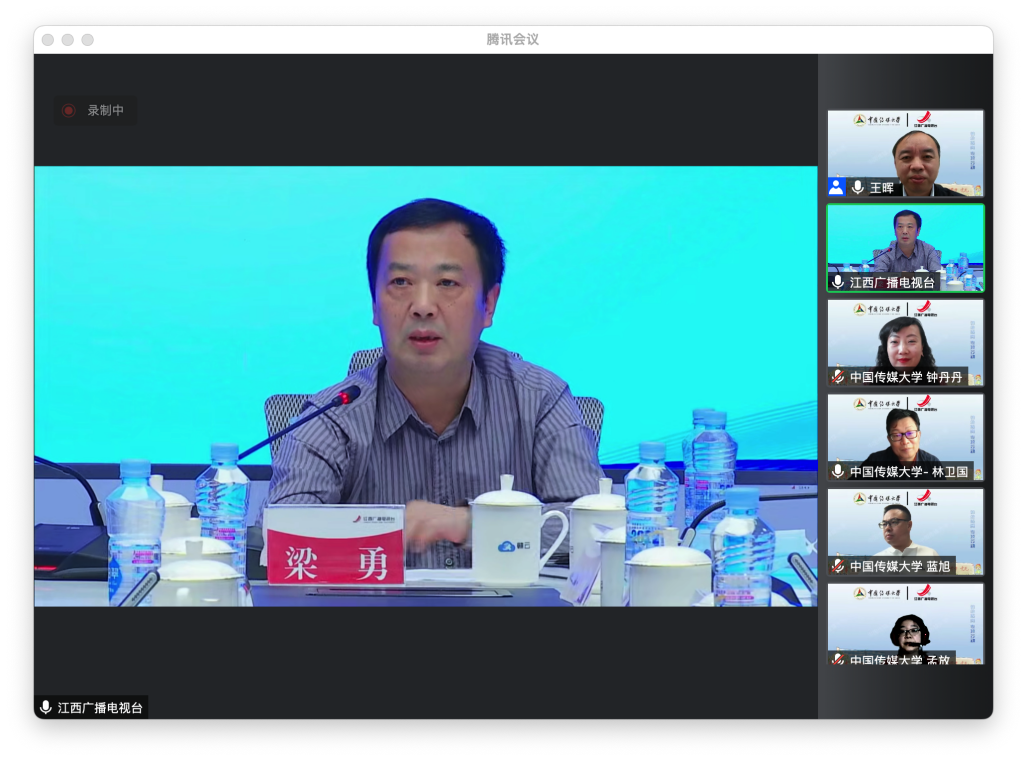Click the microphone icon next to 王晖

coord(857,187)
